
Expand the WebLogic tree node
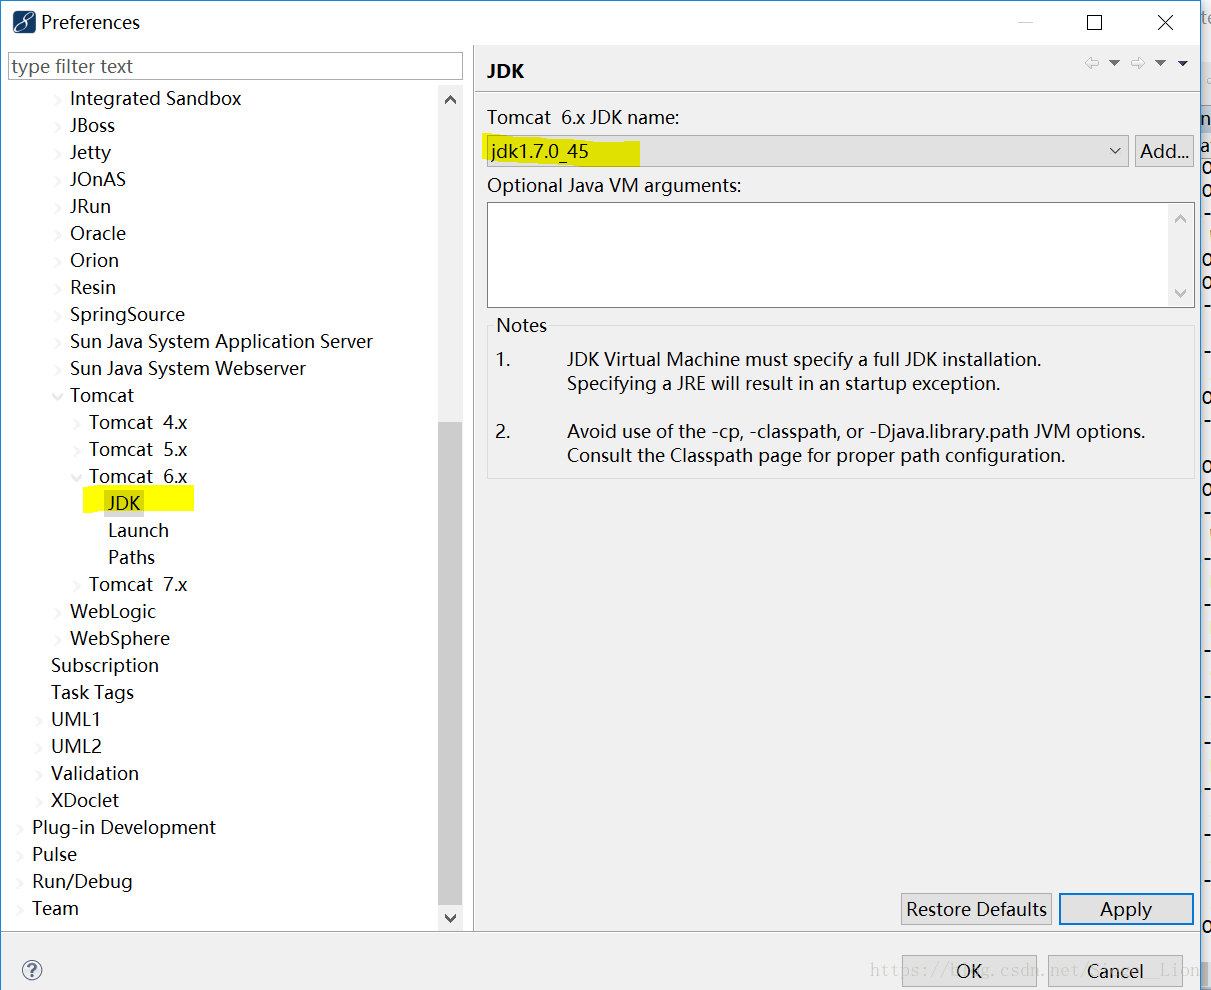tap(58, 612)
